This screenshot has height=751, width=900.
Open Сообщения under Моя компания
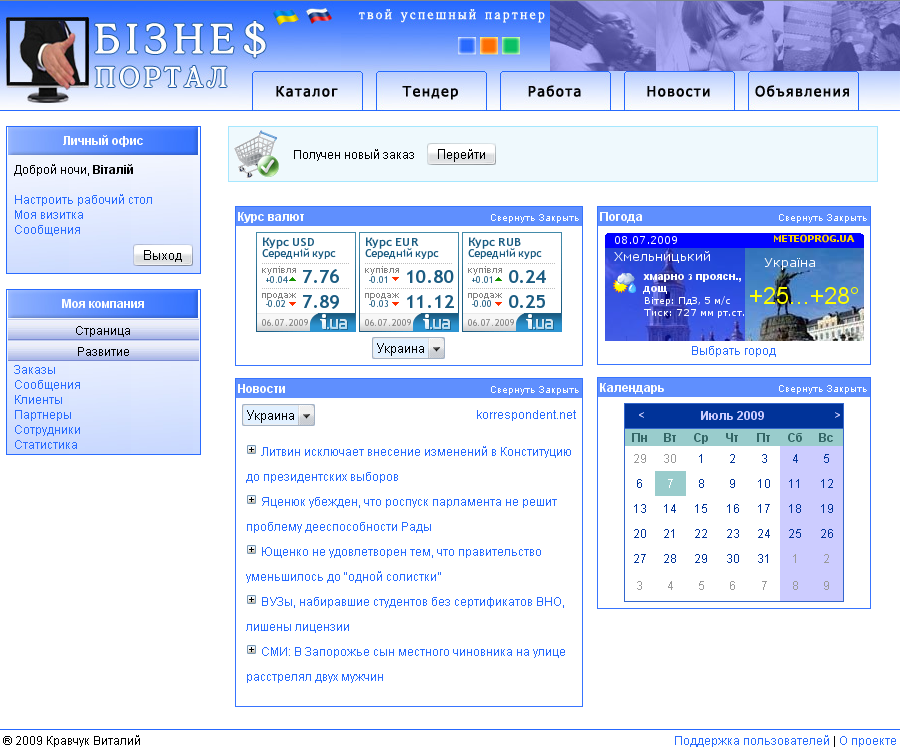[47, 385]
